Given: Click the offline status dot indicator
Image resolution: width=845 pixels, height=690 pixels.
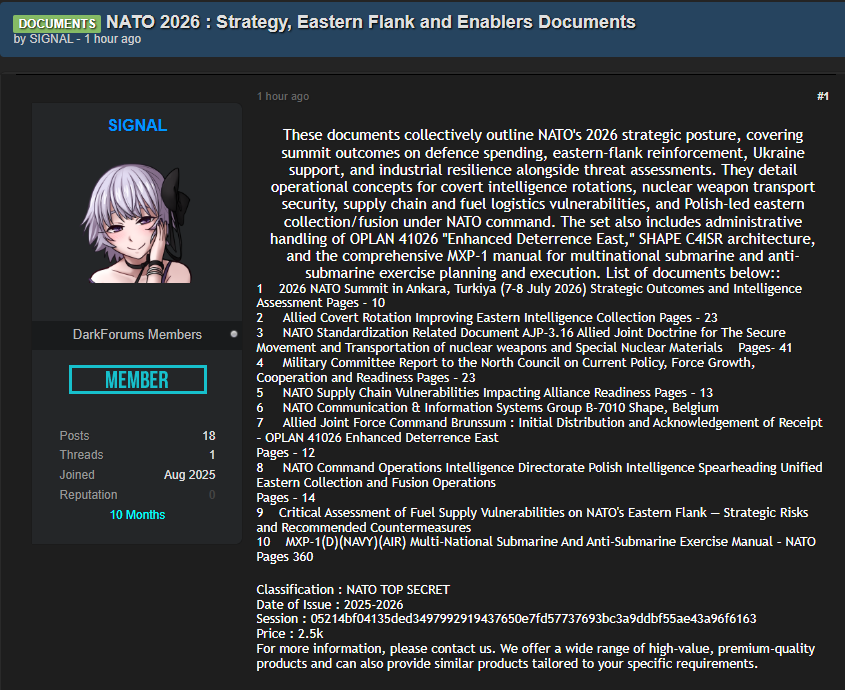Looking at the screenshot, I should pos(234,334).
